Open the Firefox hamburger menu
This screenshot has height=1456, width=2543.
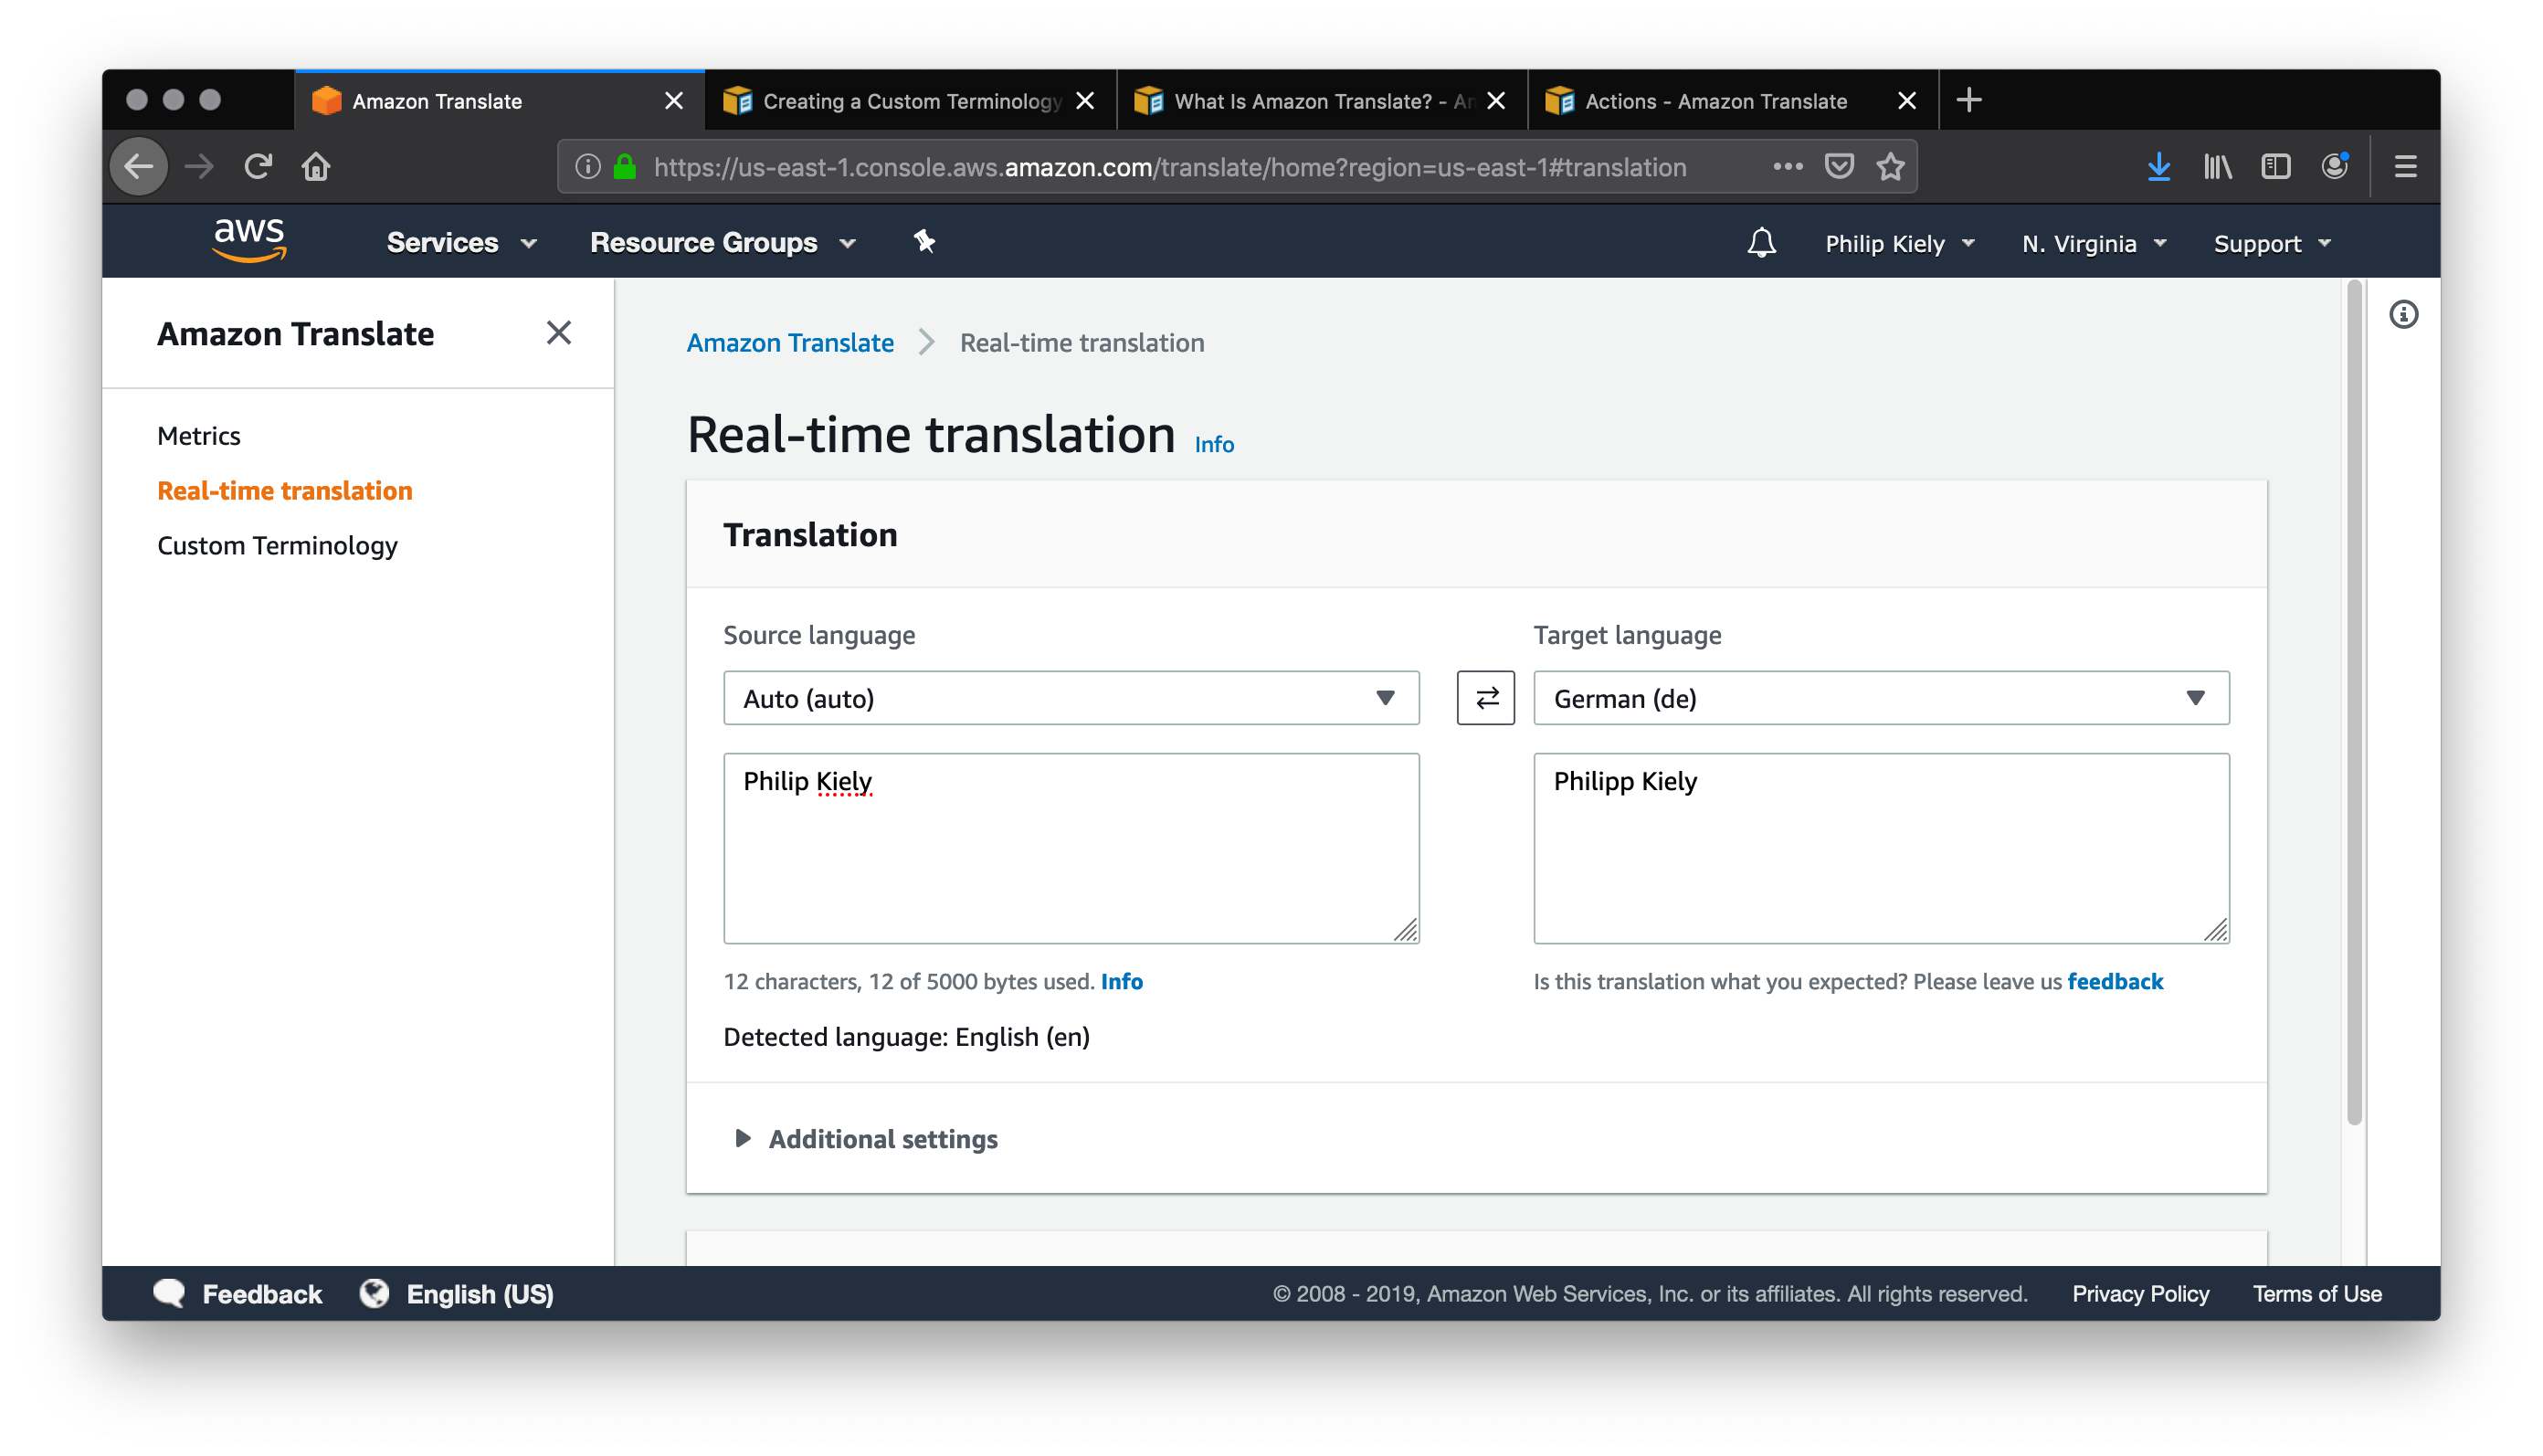click(2405, 166)
